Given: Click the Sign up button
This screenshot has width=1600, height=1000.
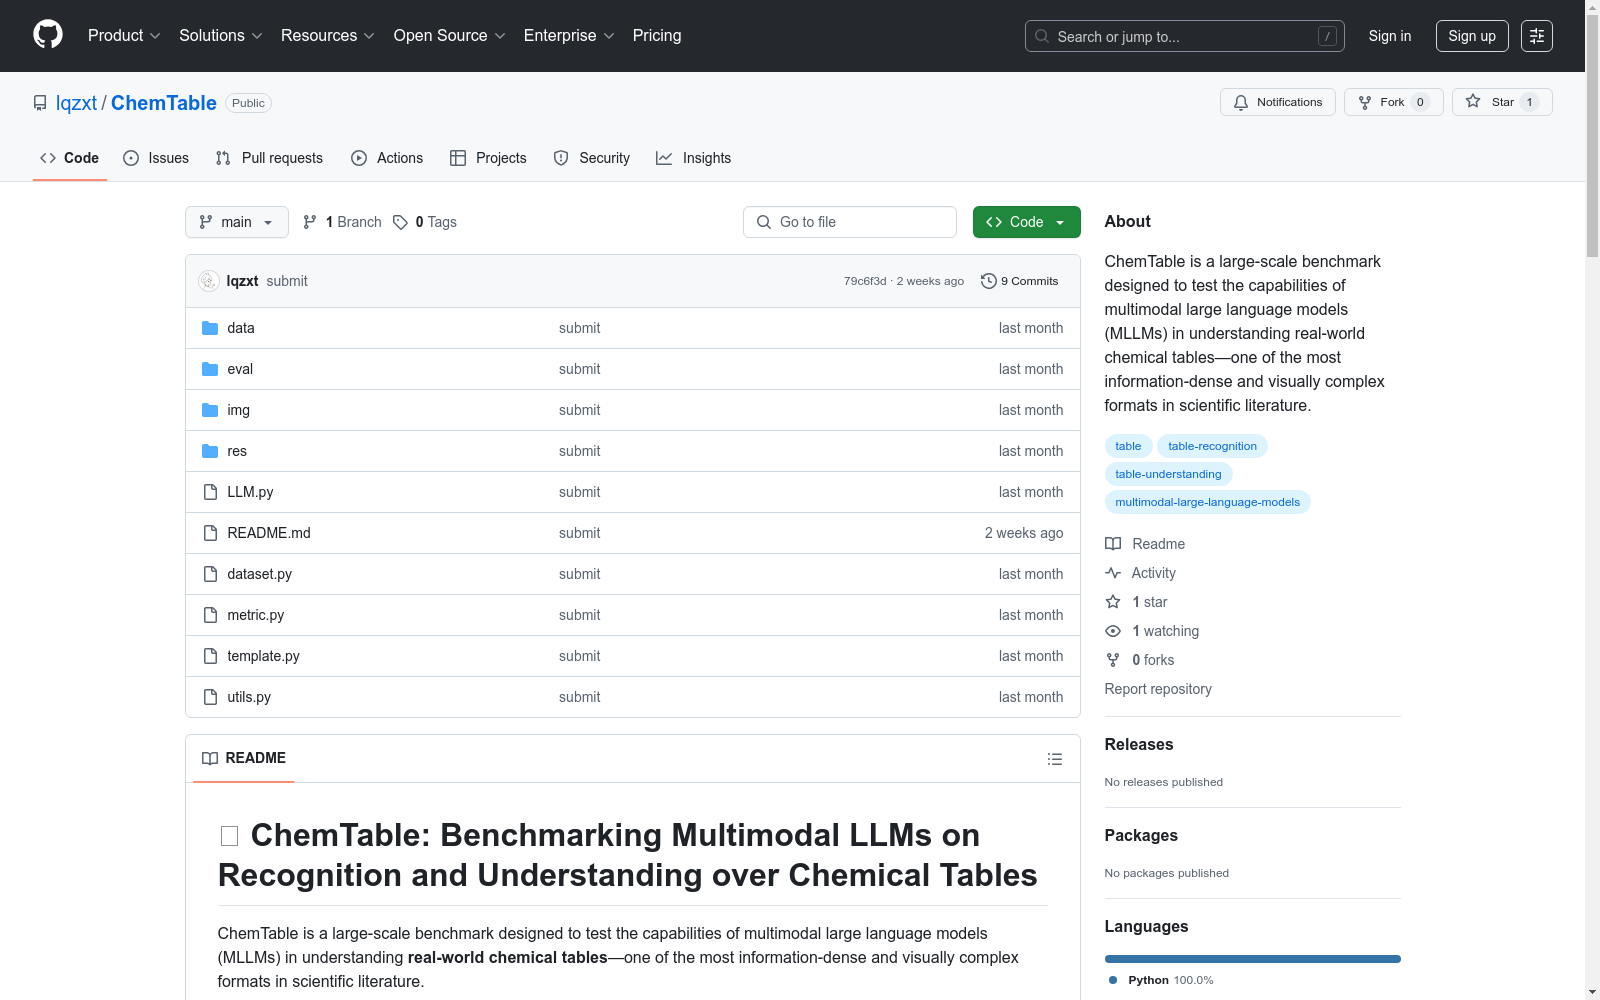Looking at the screenshot, I should (x=1472, y=36).
